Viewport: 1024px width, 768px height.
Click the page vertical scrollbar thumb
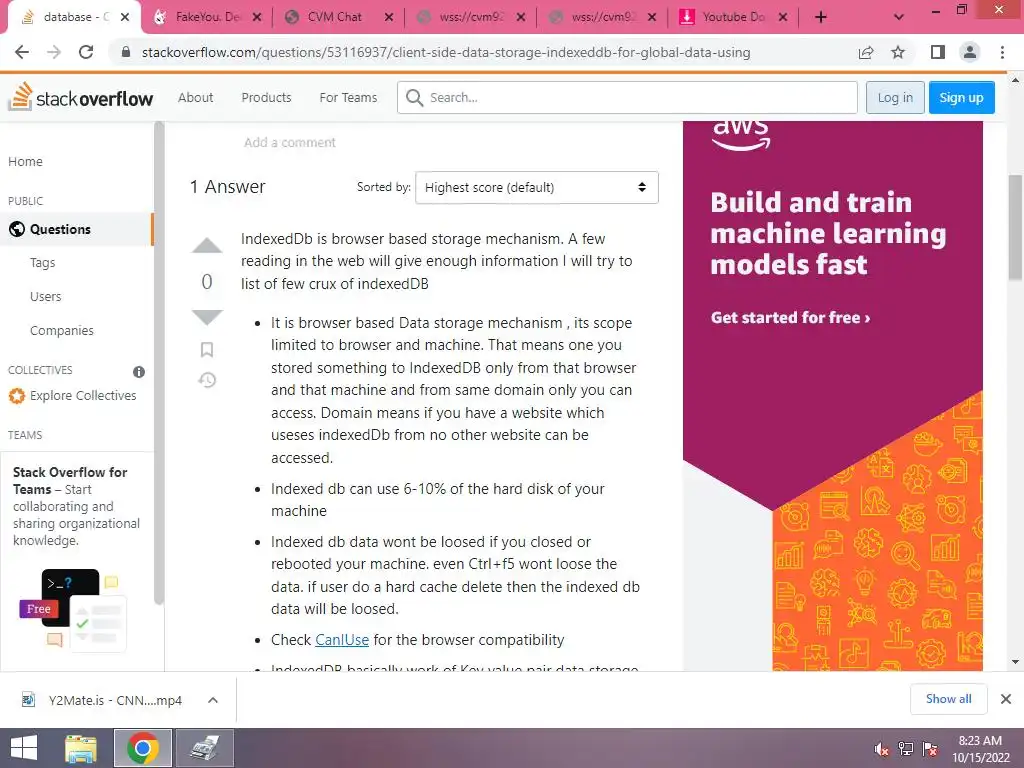[x=1016, y=227]
